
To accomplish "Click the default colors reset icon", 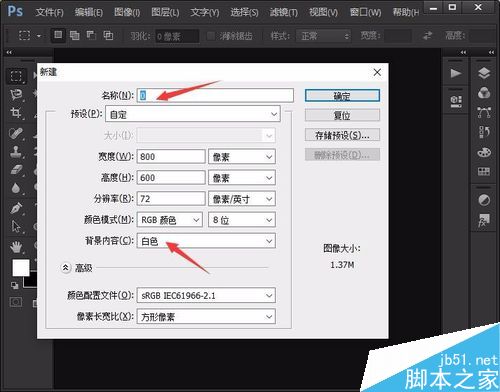I will coord(15,285).
